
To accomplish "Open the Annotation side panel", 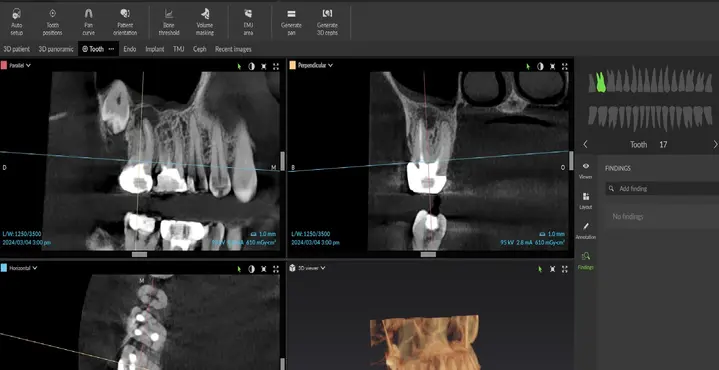I will (586, 231).
